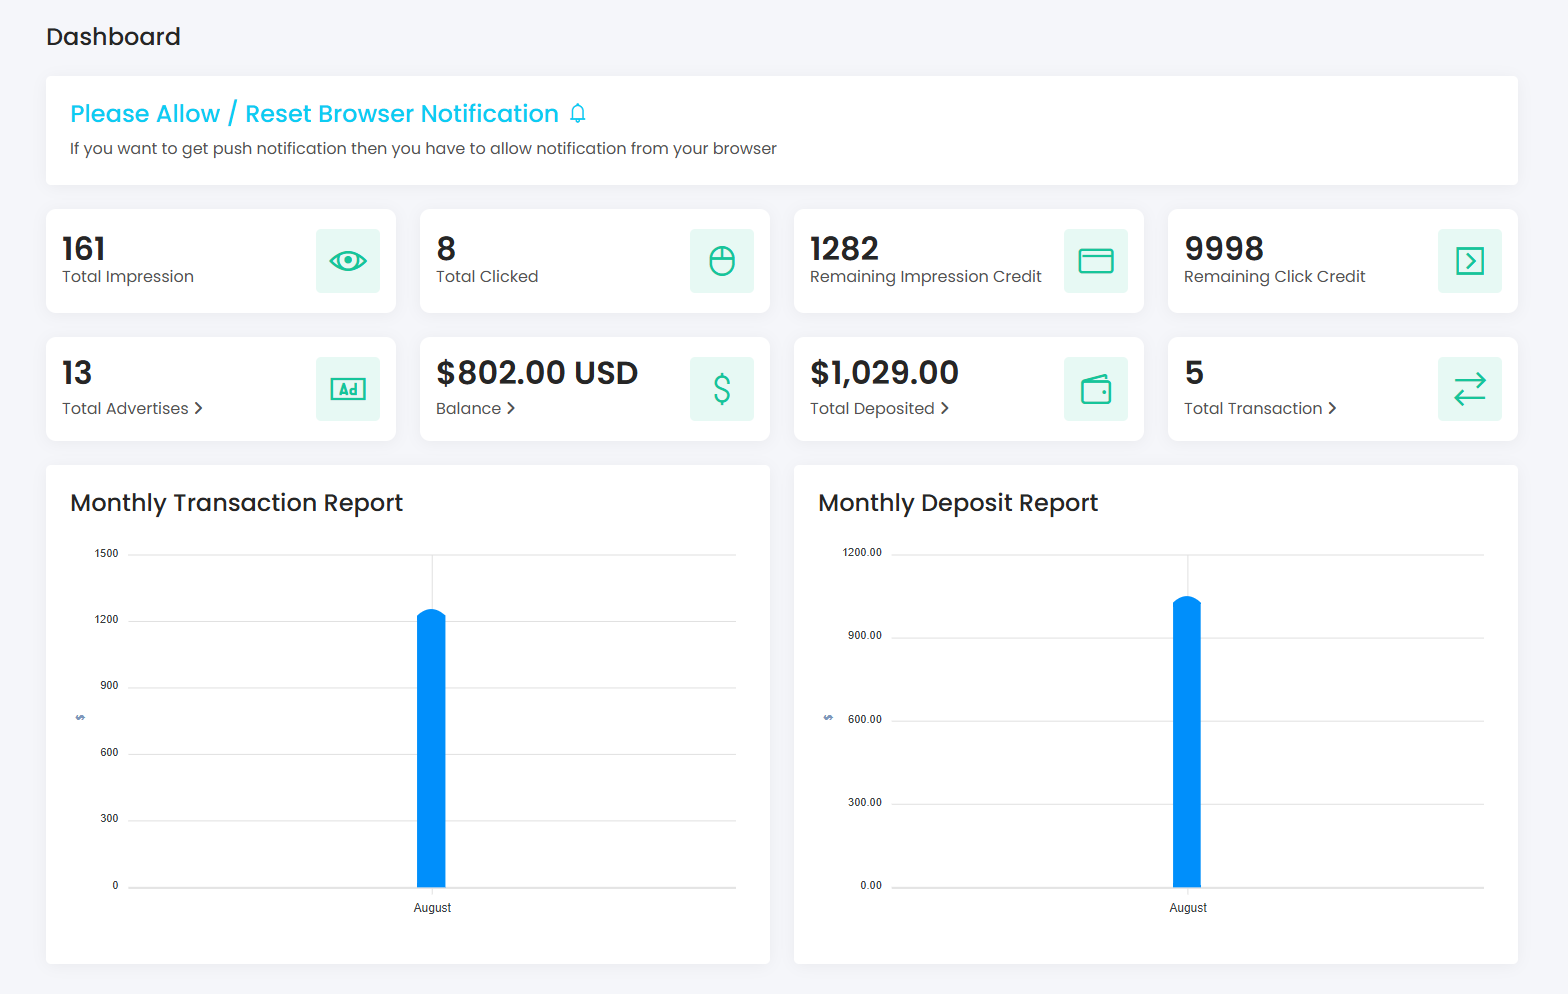
Task: Go to Total Deposited details
Action: click(x=872, y=408)
